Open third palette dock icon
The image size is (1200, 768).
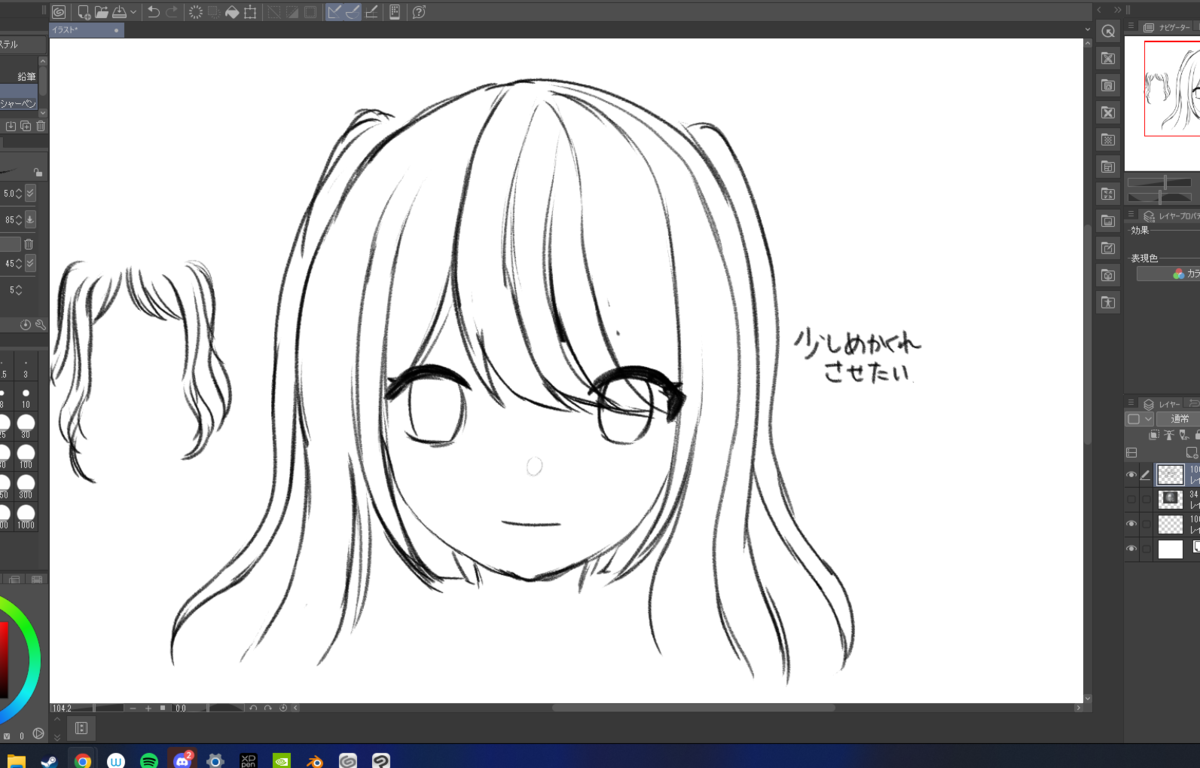[x=1108, y=85]
